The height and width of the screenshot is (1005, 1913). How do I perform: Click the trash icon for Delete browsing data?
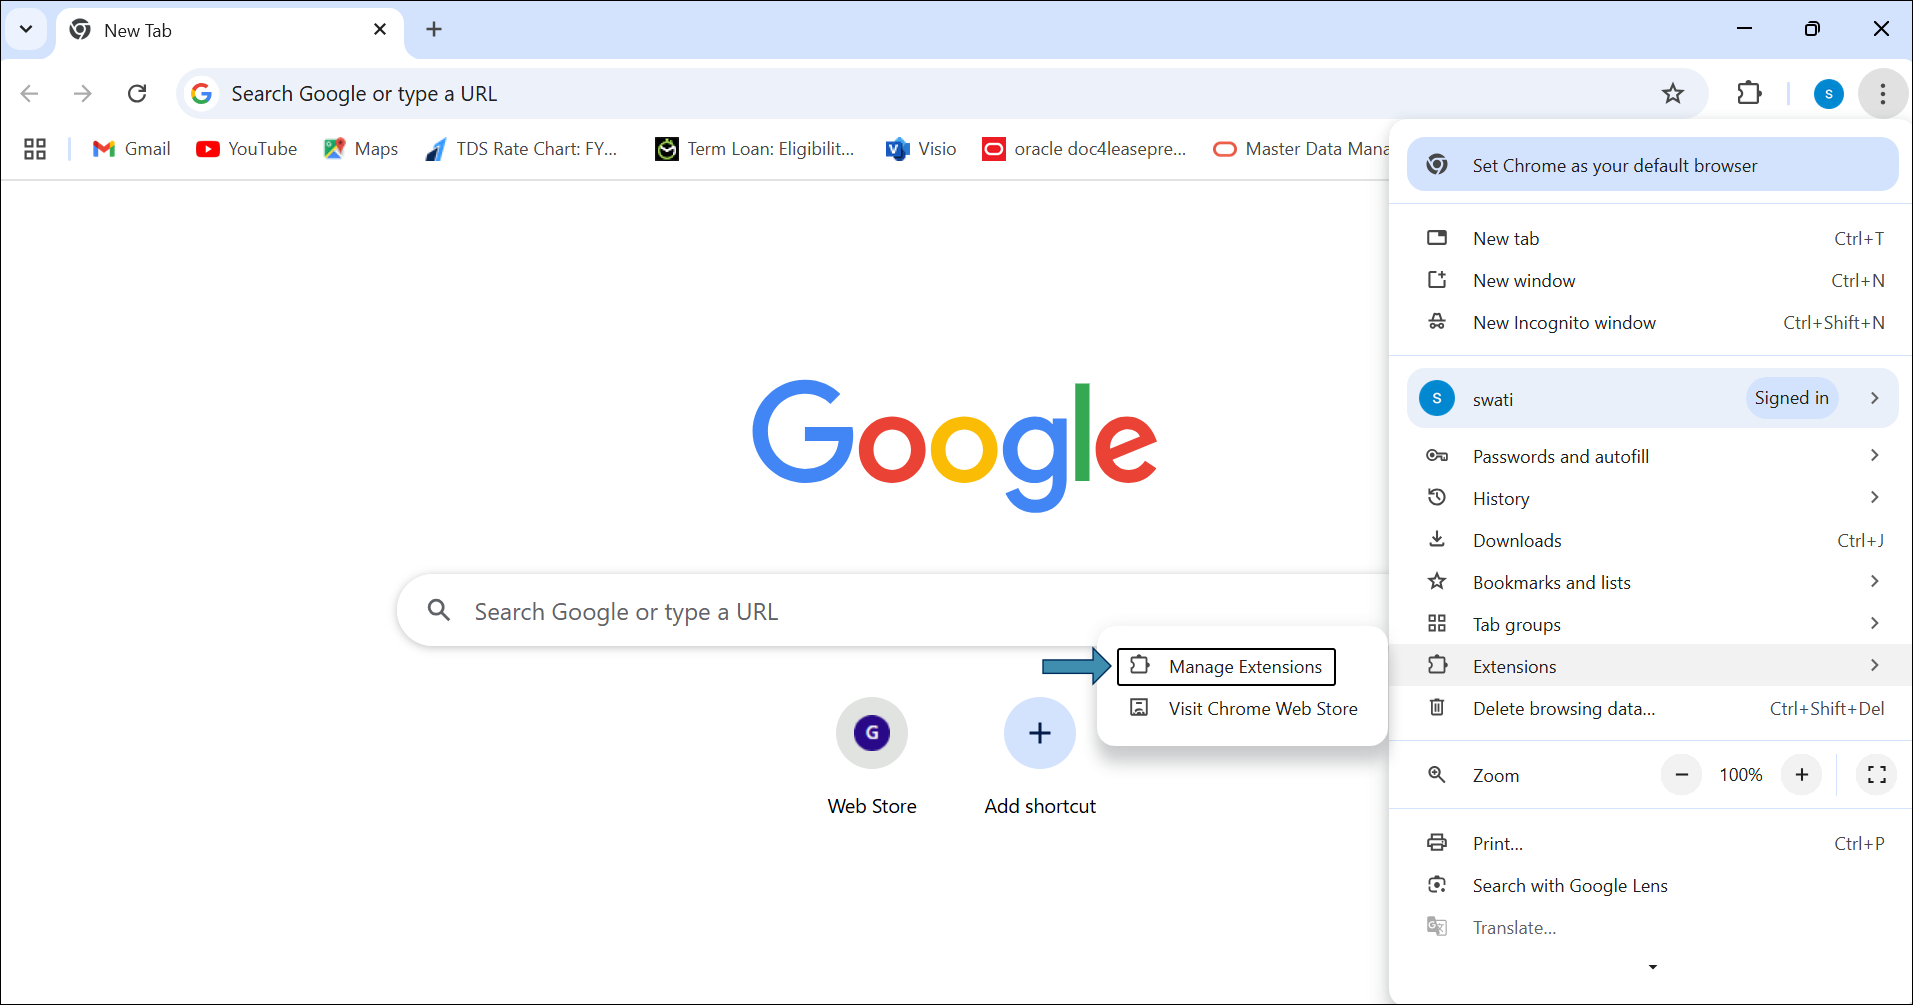(x=1437, y=707)
